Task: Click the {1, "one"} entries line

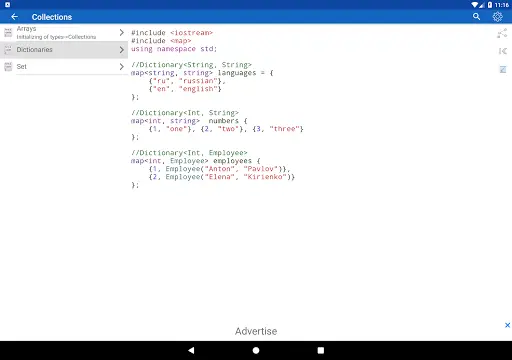Action: 226,129
